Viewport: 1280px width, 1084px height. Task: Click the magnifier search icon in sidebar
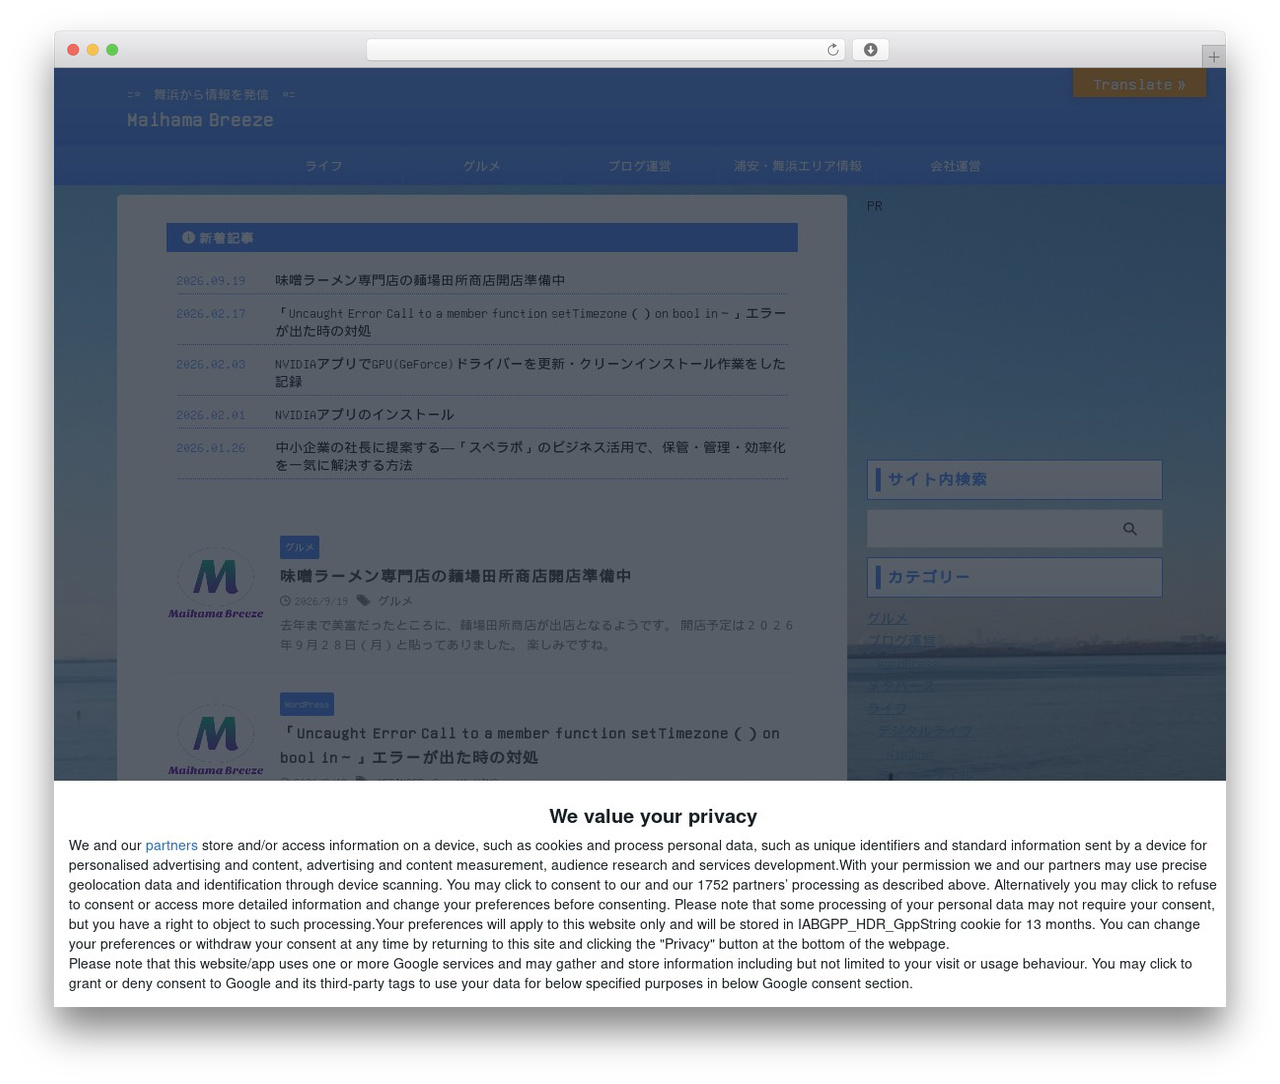[1130, 529]
